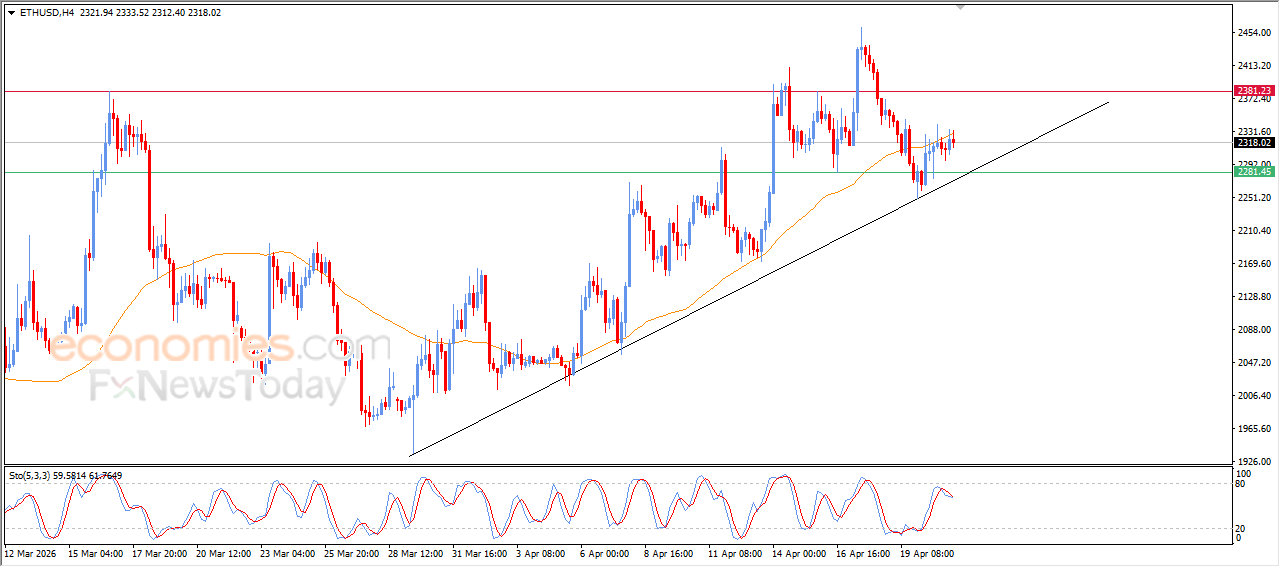
Task: Click the 3 Apr 08:00 time label
Action: point(543,552)
